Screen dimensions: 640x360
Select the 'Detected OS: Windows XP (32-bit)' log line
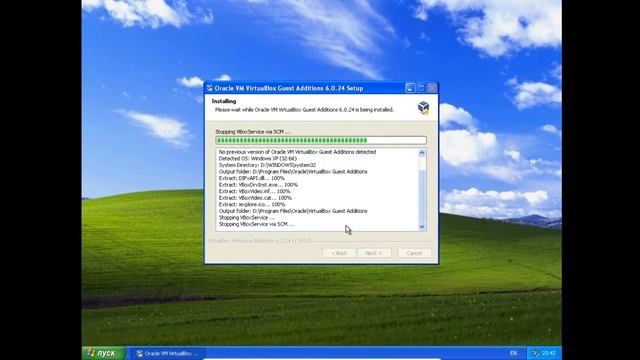[258, 158]
